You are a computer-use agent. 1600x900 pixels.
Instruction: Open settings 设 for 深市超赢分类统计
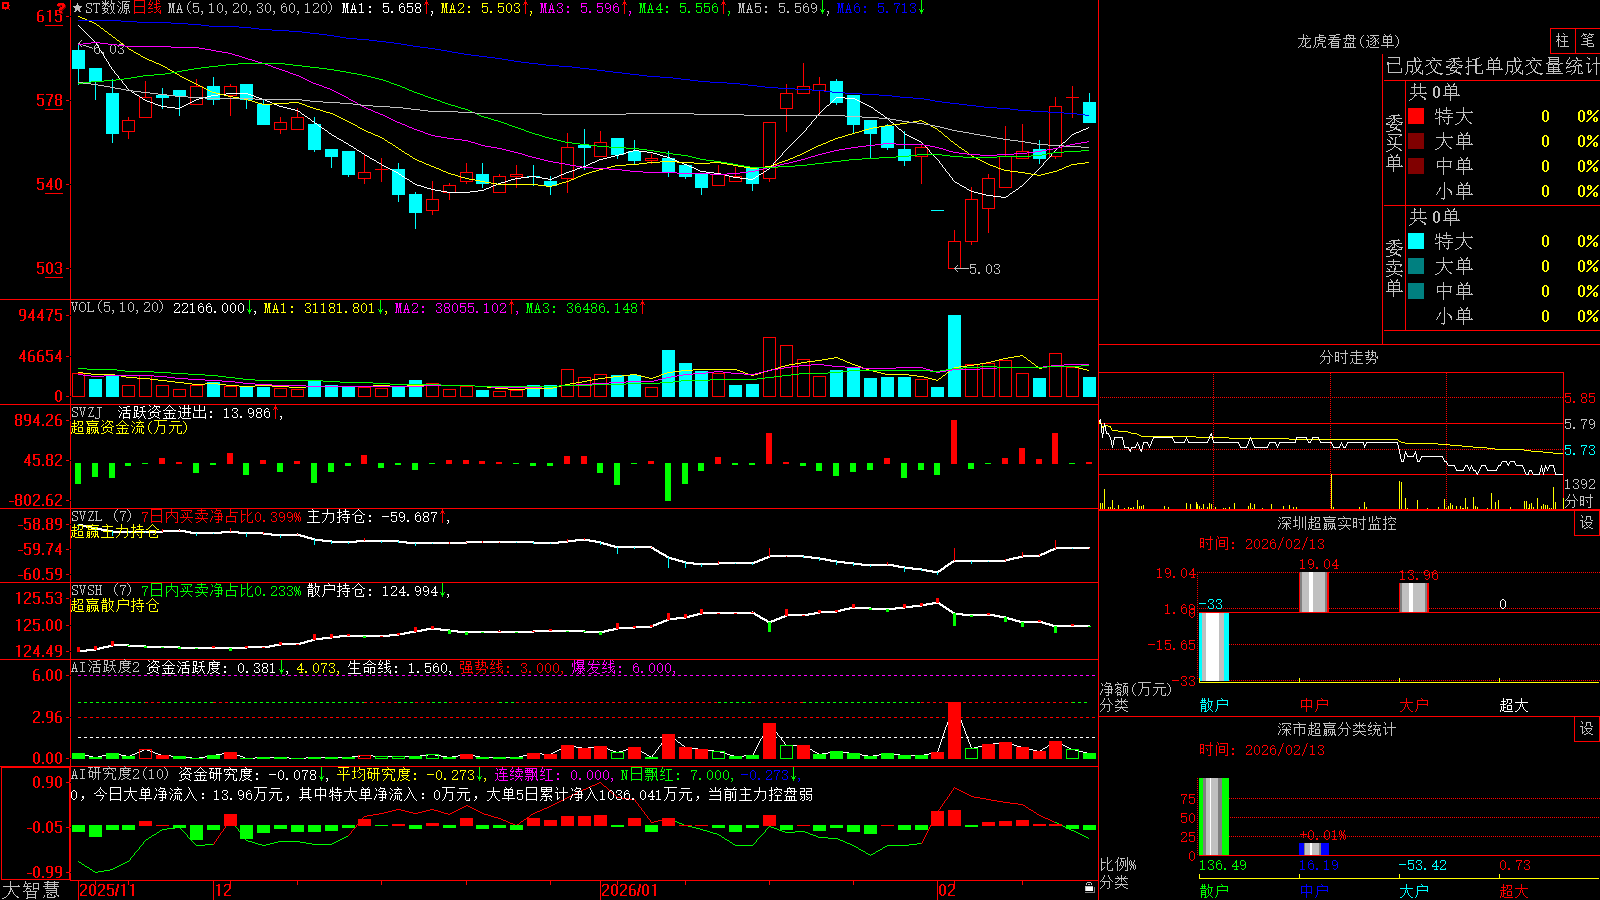coord(1587,729)
